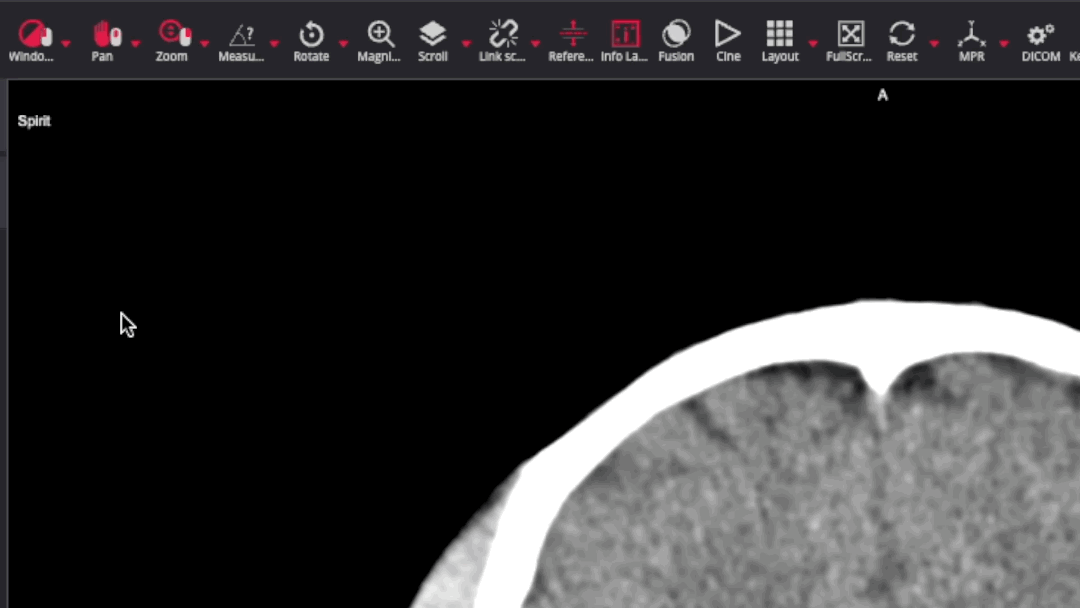Click the A orientation marker
This screenshot has width=1080, height=608.
coord(882,96)
